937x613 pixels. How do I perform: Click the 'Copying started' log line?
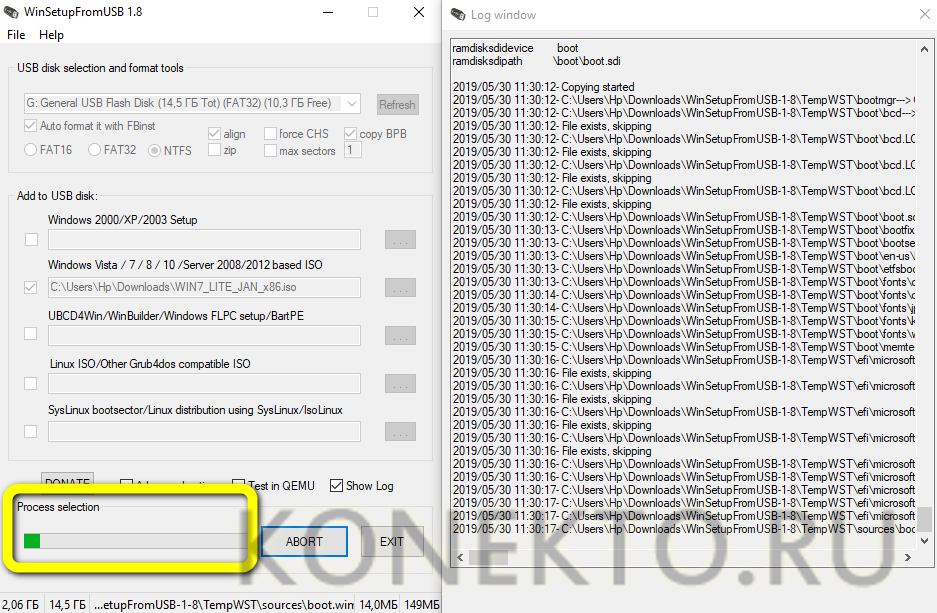(x=544, y=87)
